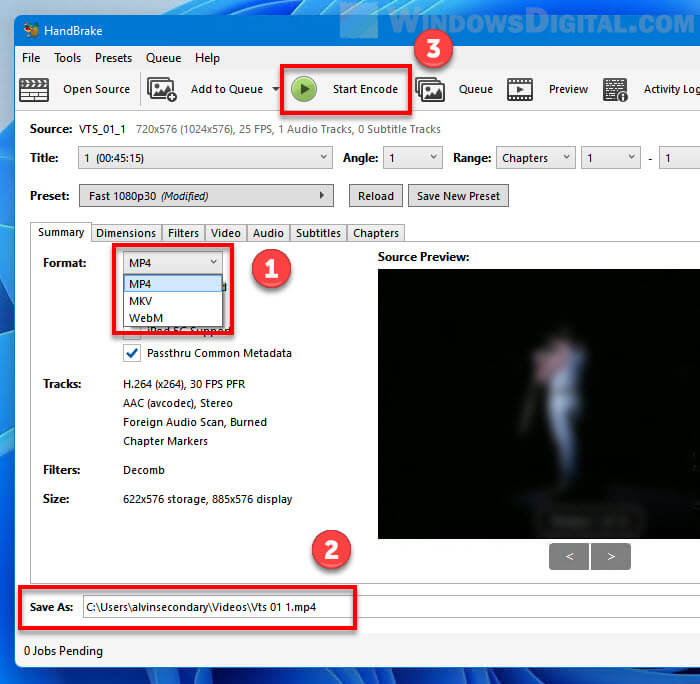The width and height of the screenshot is (700, 684).
Task: Click the HandBrake app logo icon
Action: click(x=31, y=30)
